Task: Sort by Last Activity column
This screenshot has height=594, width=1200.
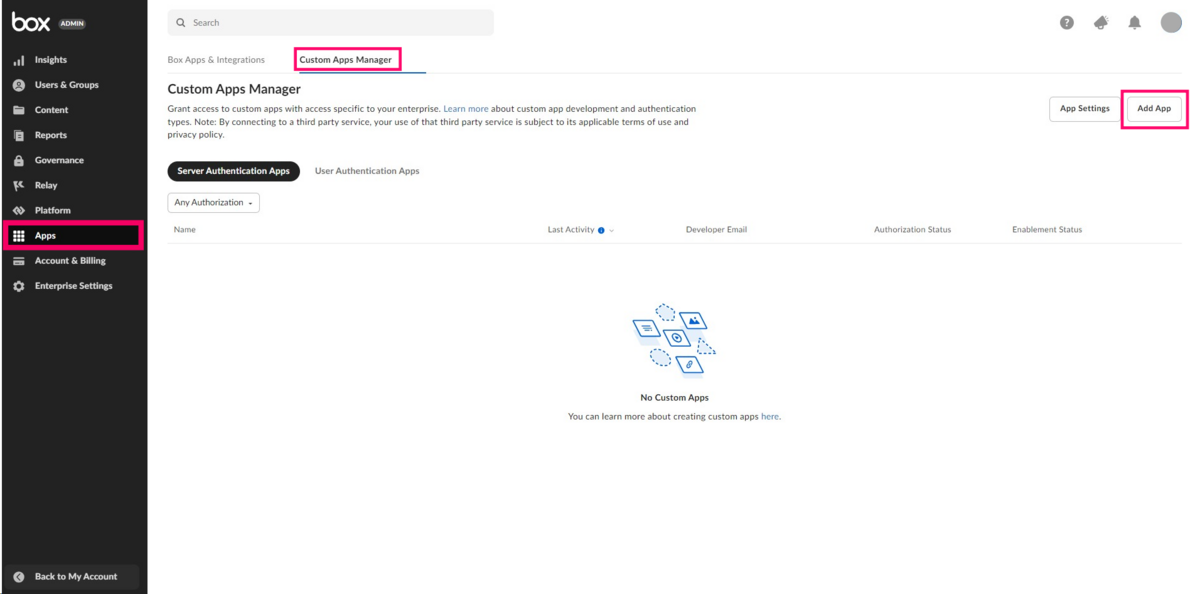Action: [571, 230]
